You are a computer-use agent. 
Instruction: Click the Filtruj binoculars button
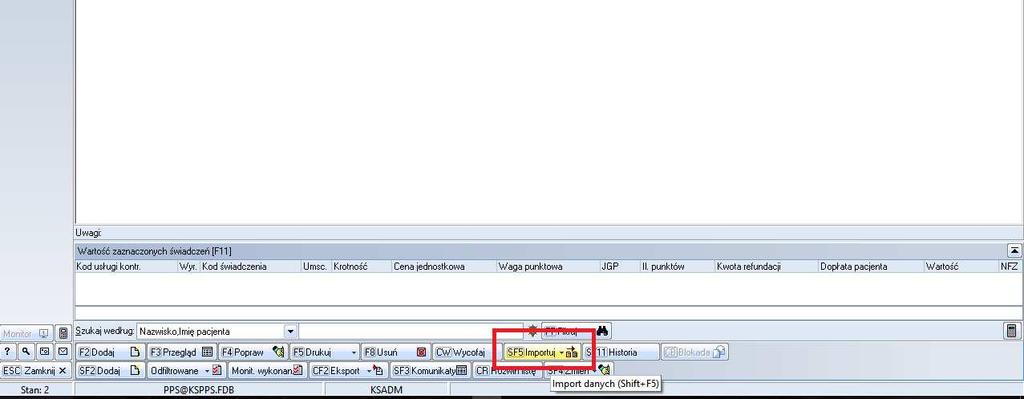(x=576, y=331)
